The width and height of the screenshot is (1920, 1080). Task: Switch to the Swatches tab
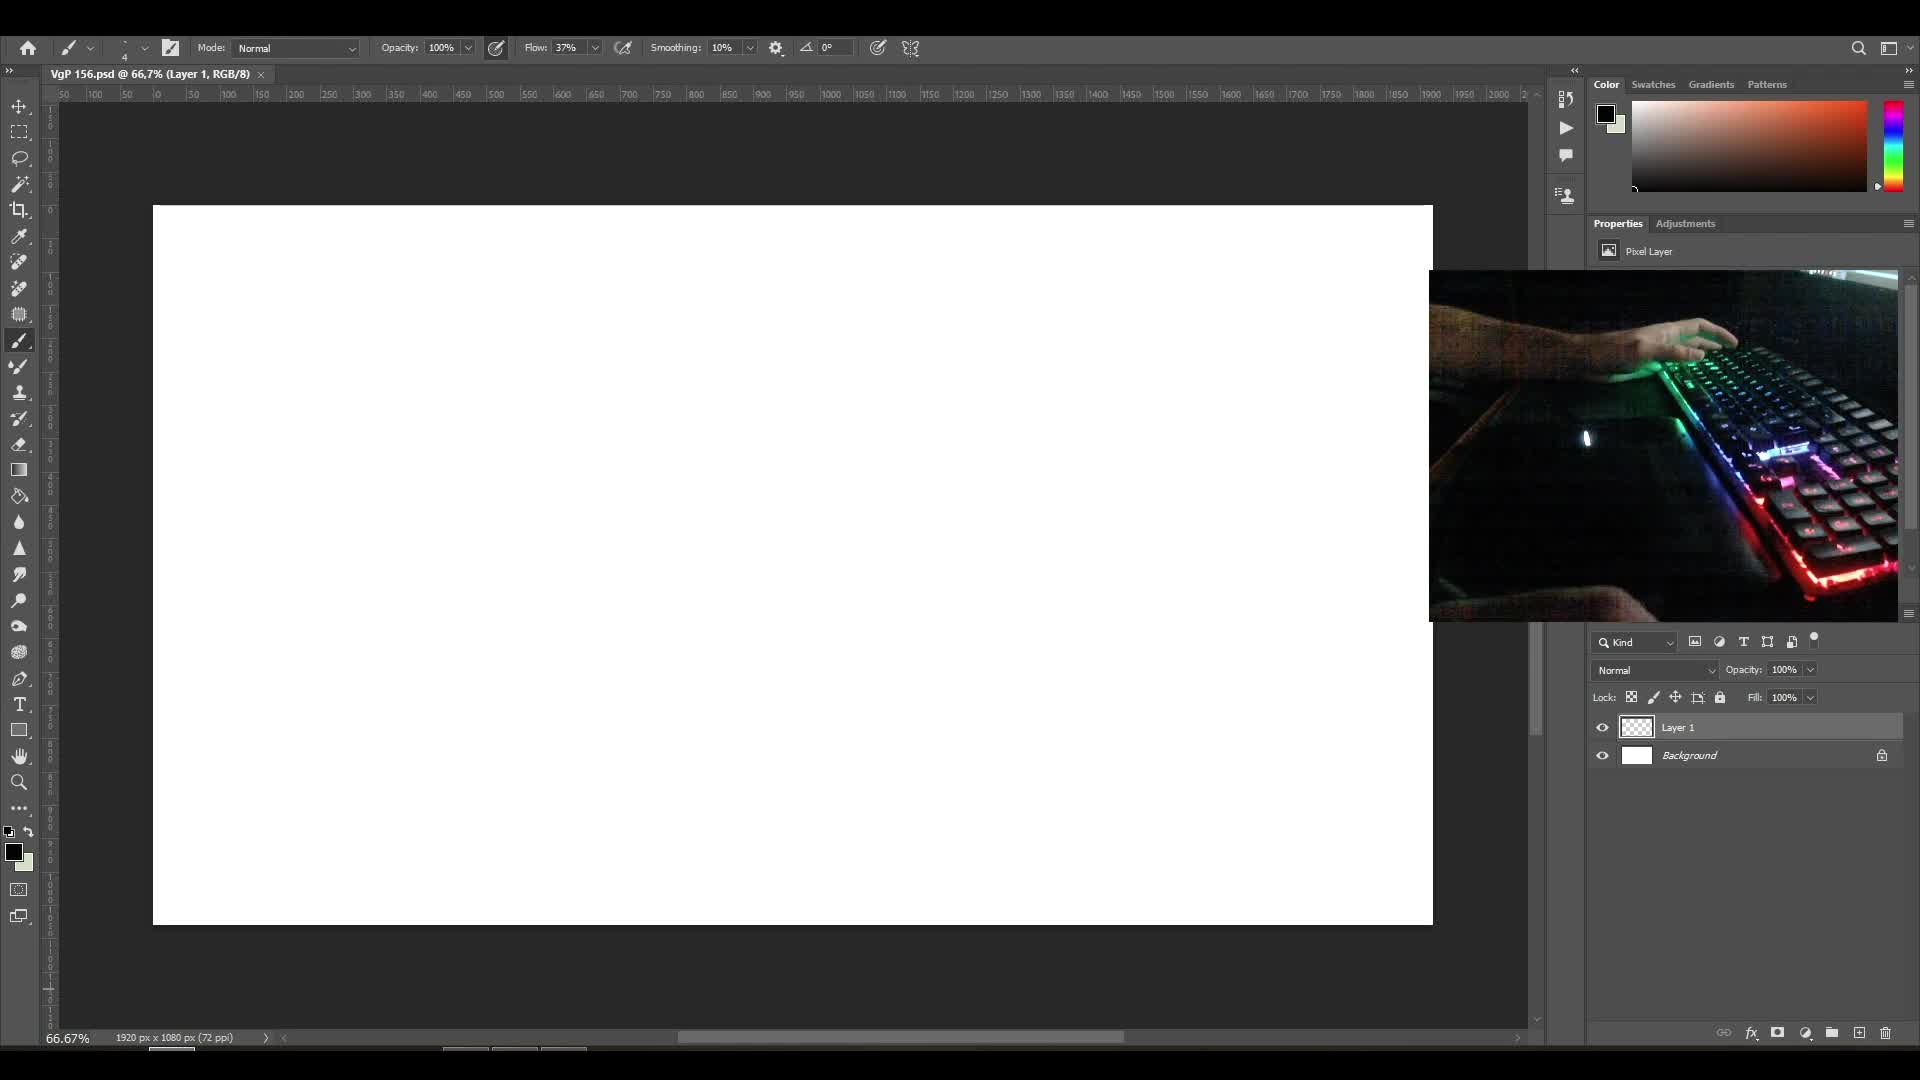coord(1653,84)
